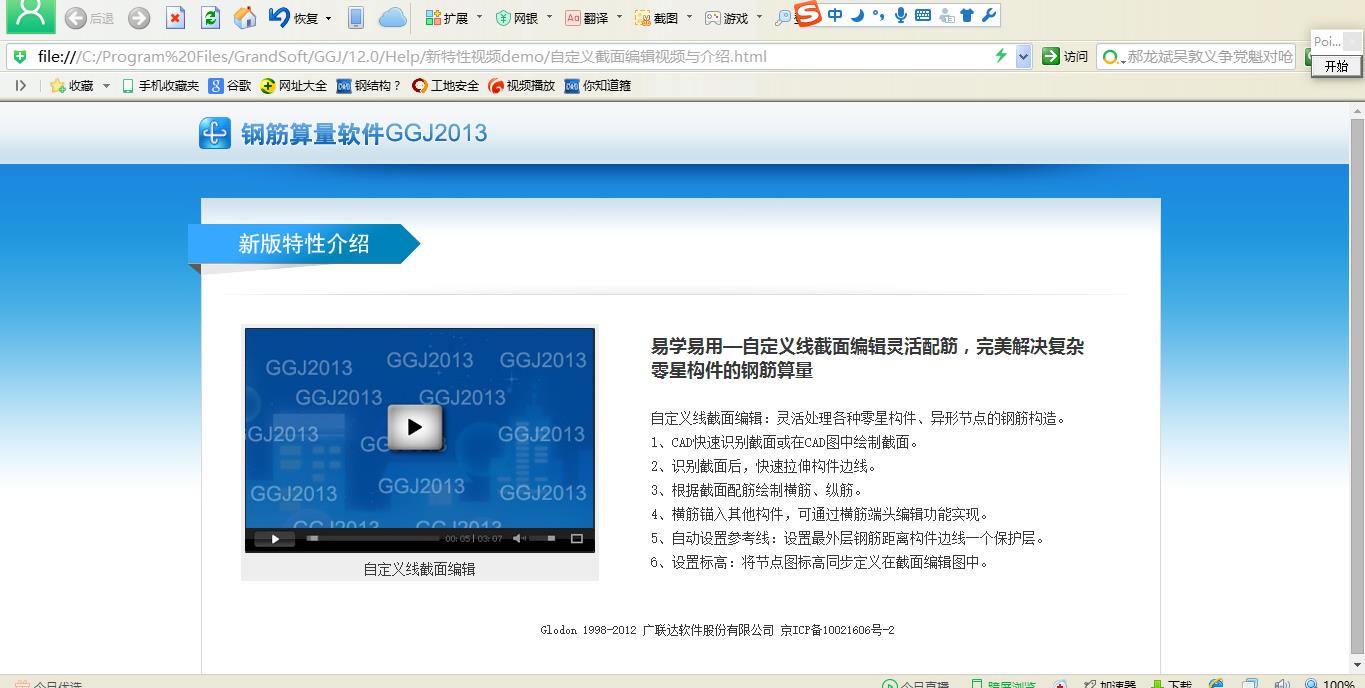Click the 自定义线截面编辑 video caption
This screenshot has height=688, width=1365.
coord(419,569)
